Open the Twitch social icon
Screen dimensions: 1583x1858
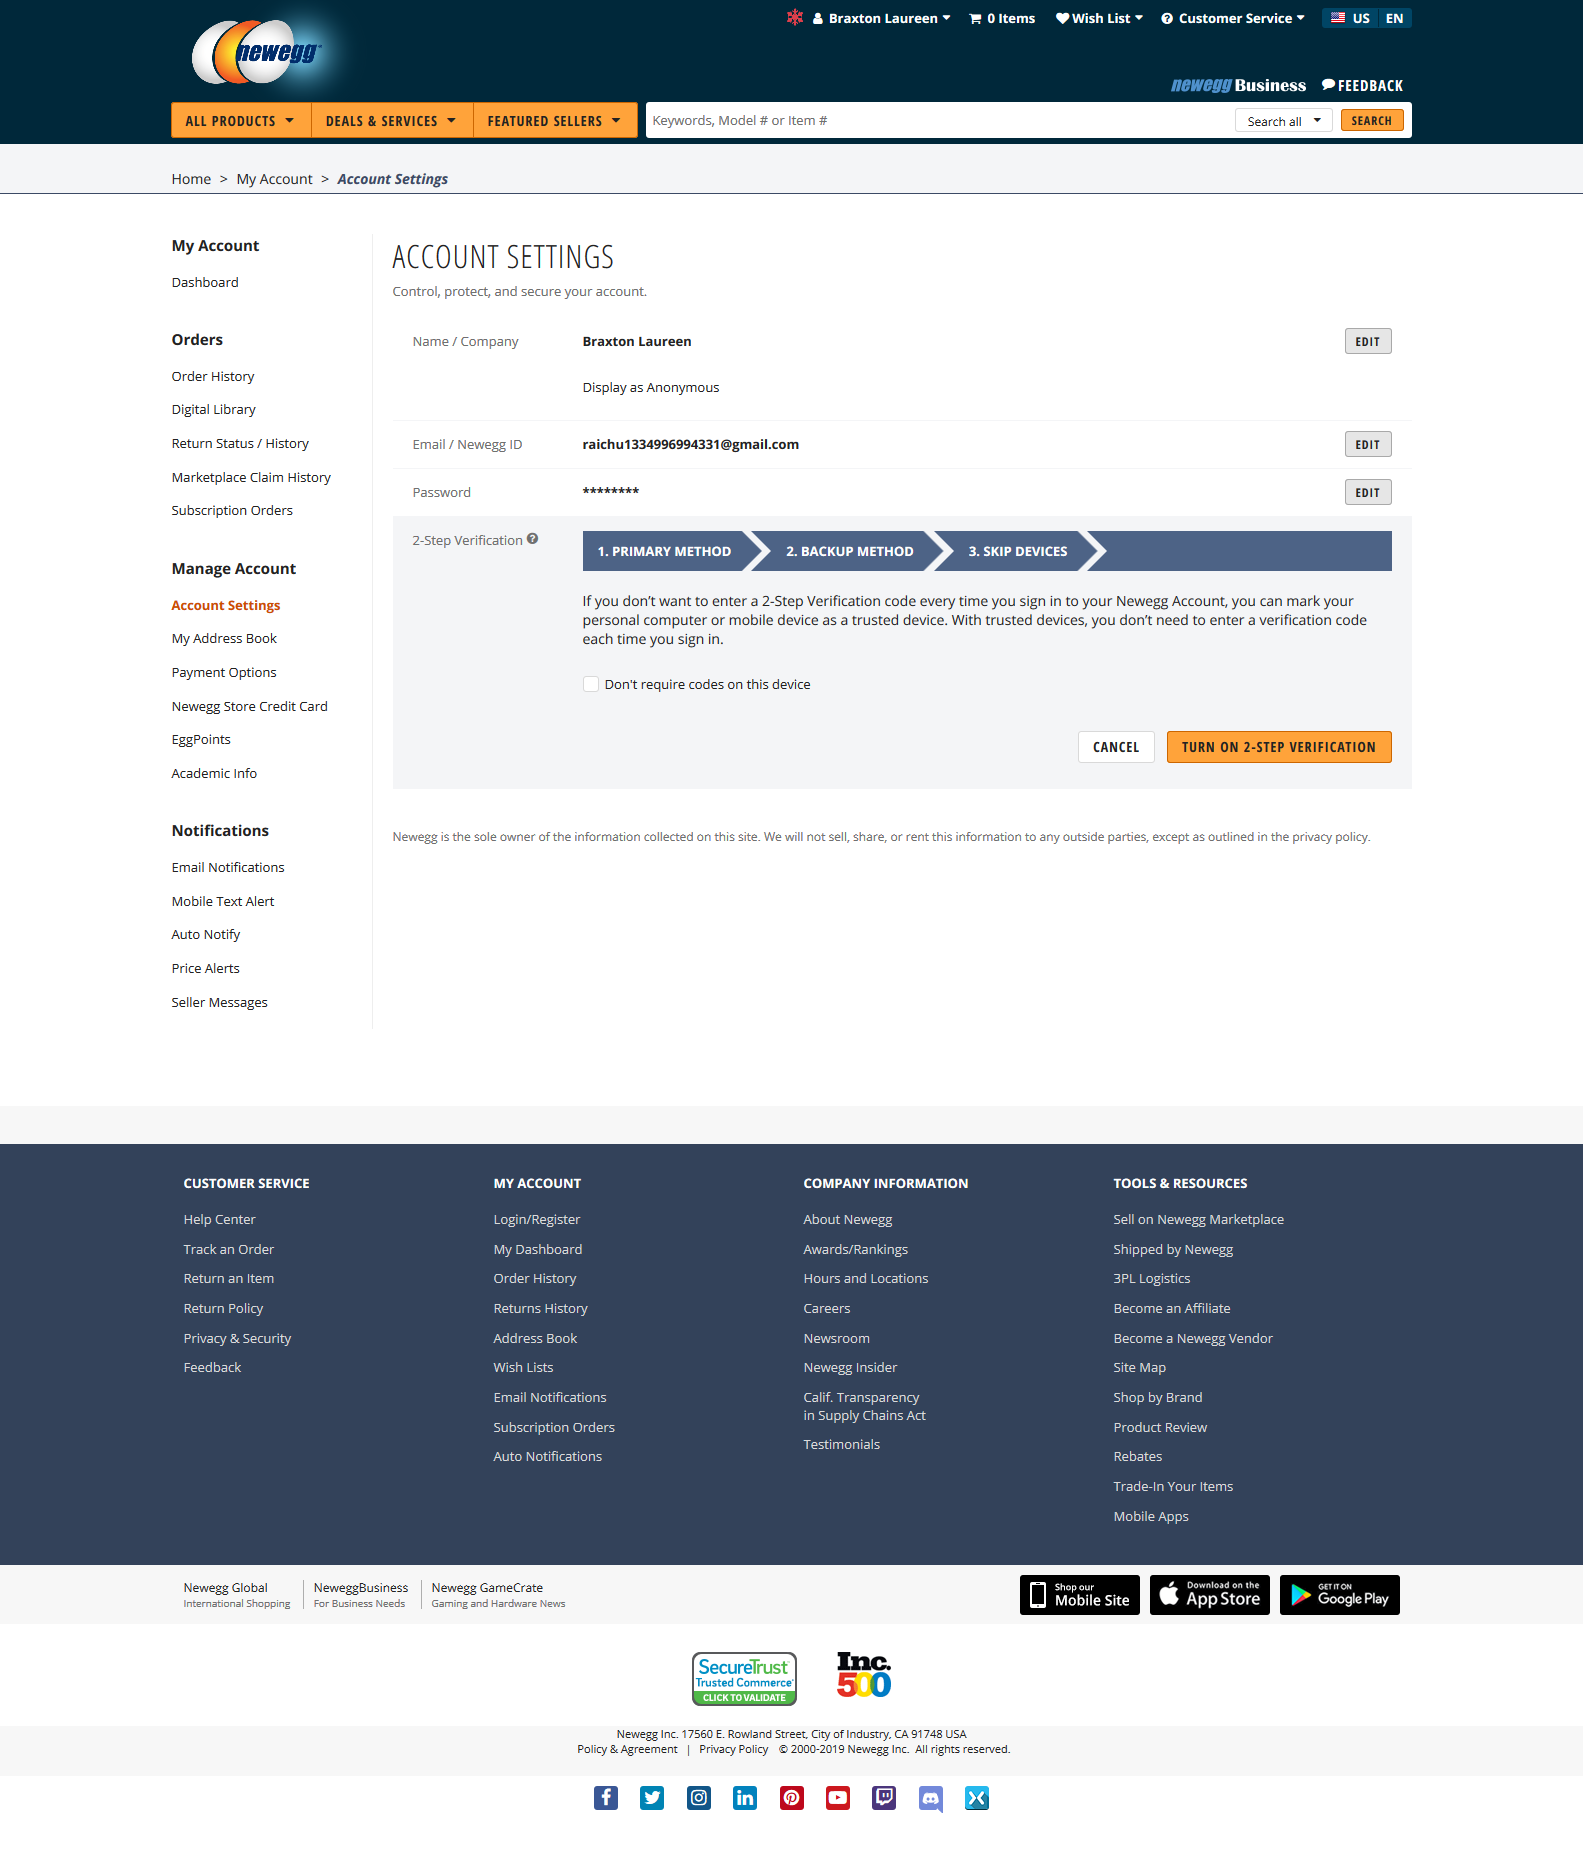(884, 1798)
